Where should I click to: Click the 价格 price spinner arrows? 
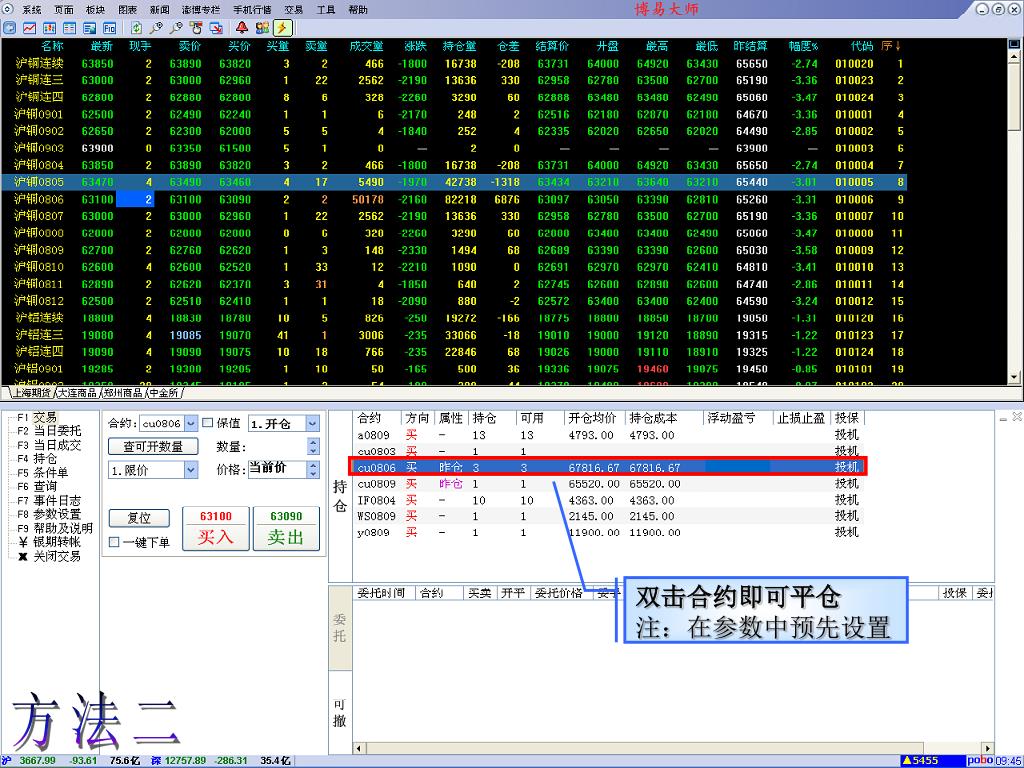click(x=313, y=470)
